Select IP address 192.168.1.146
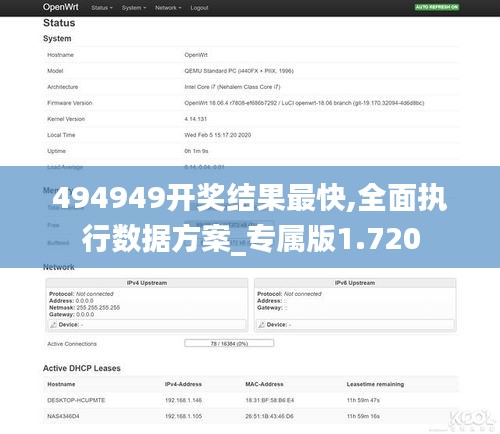This screenshot has height=434, width=500. (x=184, y=400)
